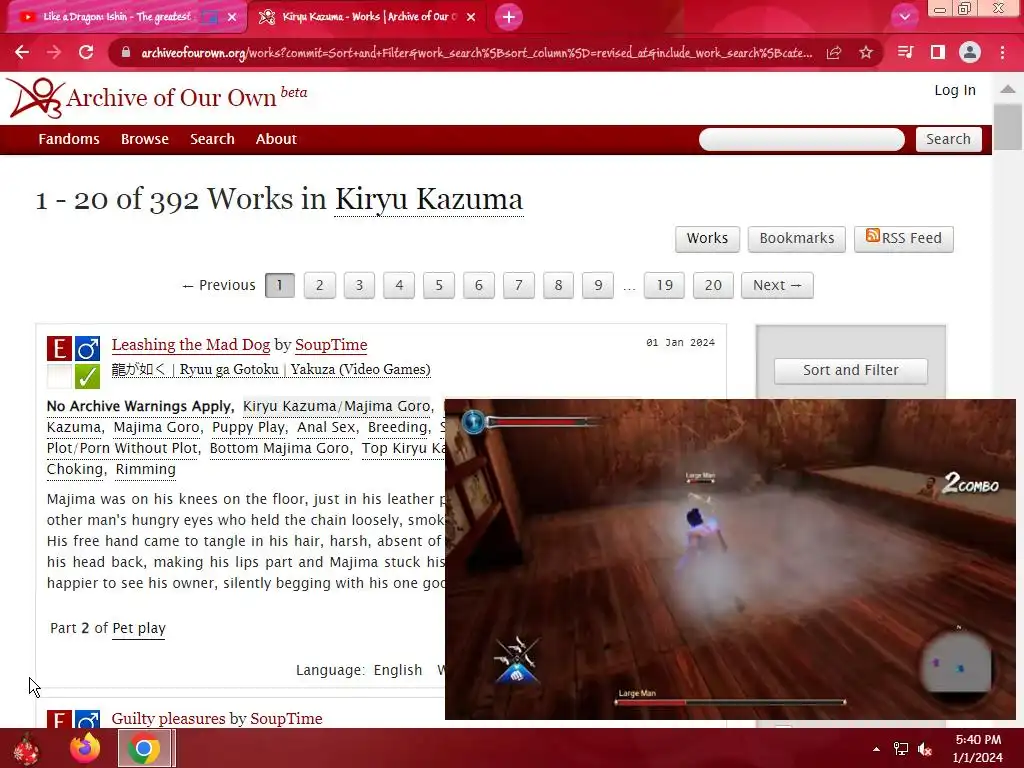The width and height of the screenshot is (1024, 768).
Task: Jump to results page 19
Action: 664,285
